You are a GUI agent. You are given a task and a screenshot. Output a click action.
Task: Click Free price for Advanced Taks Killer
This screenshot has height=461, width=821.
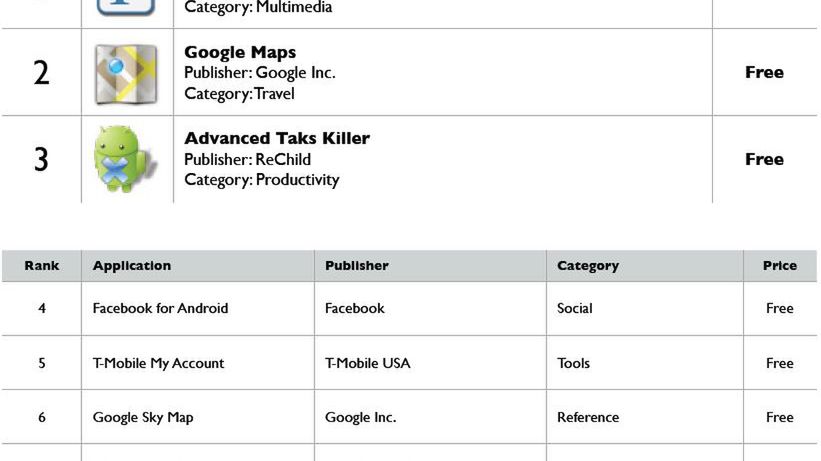tap(764, 159)
